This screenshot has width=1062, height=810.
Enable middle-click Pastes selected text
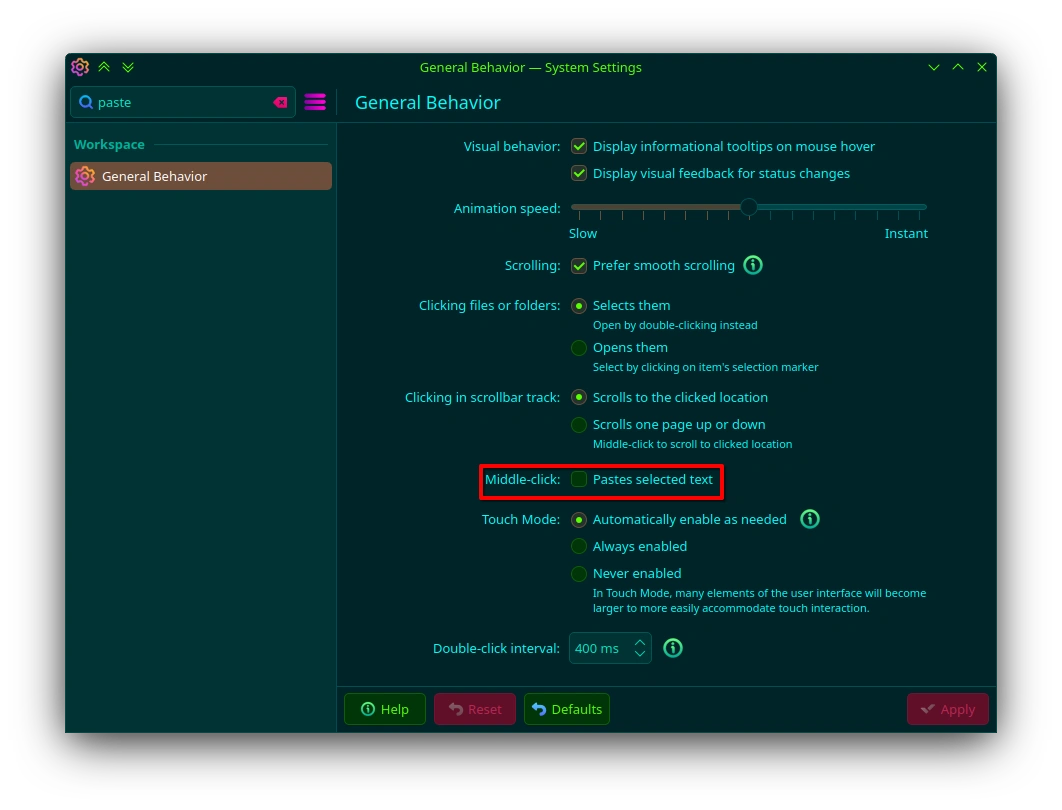pos(579,479)
